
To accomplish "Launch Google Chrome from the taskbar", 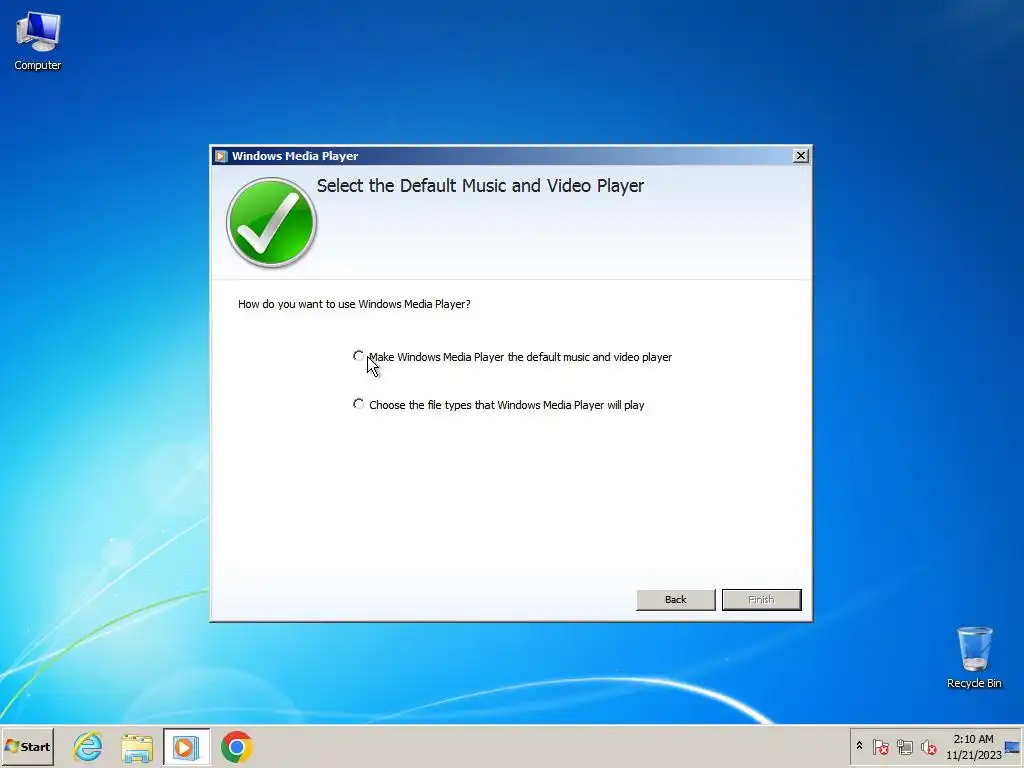I will pos(236,747).
